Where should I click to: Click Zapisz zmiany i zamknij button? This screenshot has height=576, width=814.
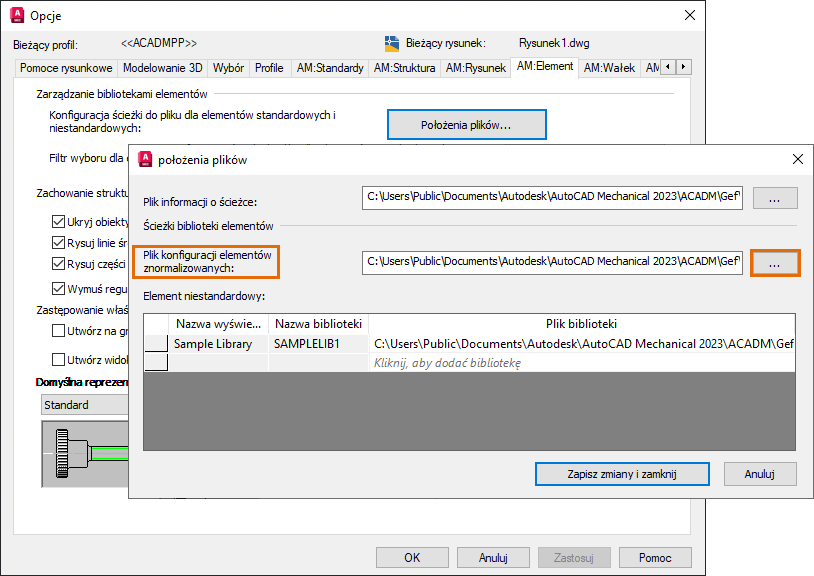pyautogui.click(x=622, y=474)
